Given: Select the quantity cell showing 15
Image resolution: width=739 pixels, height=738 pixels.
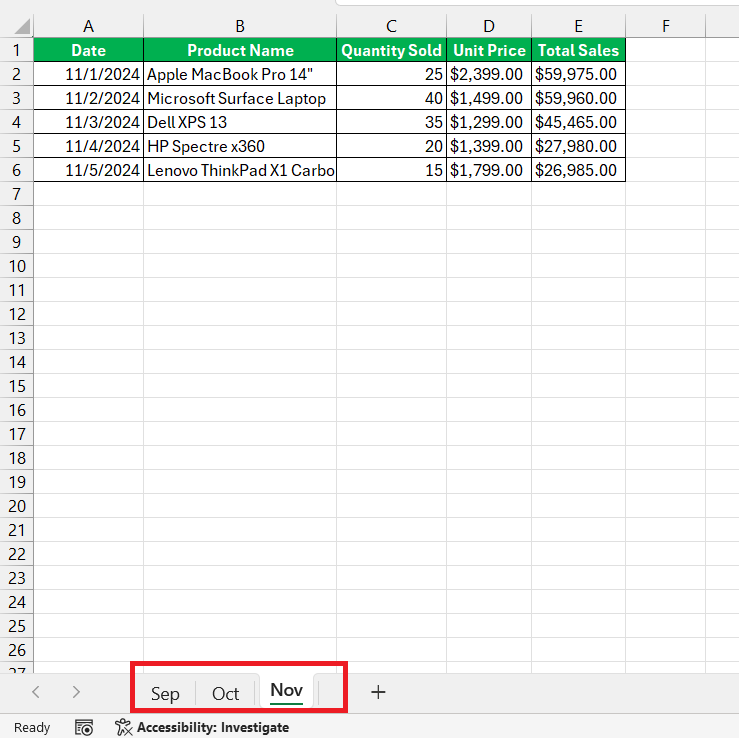Looking at the screenshot, I should [392, 170].
